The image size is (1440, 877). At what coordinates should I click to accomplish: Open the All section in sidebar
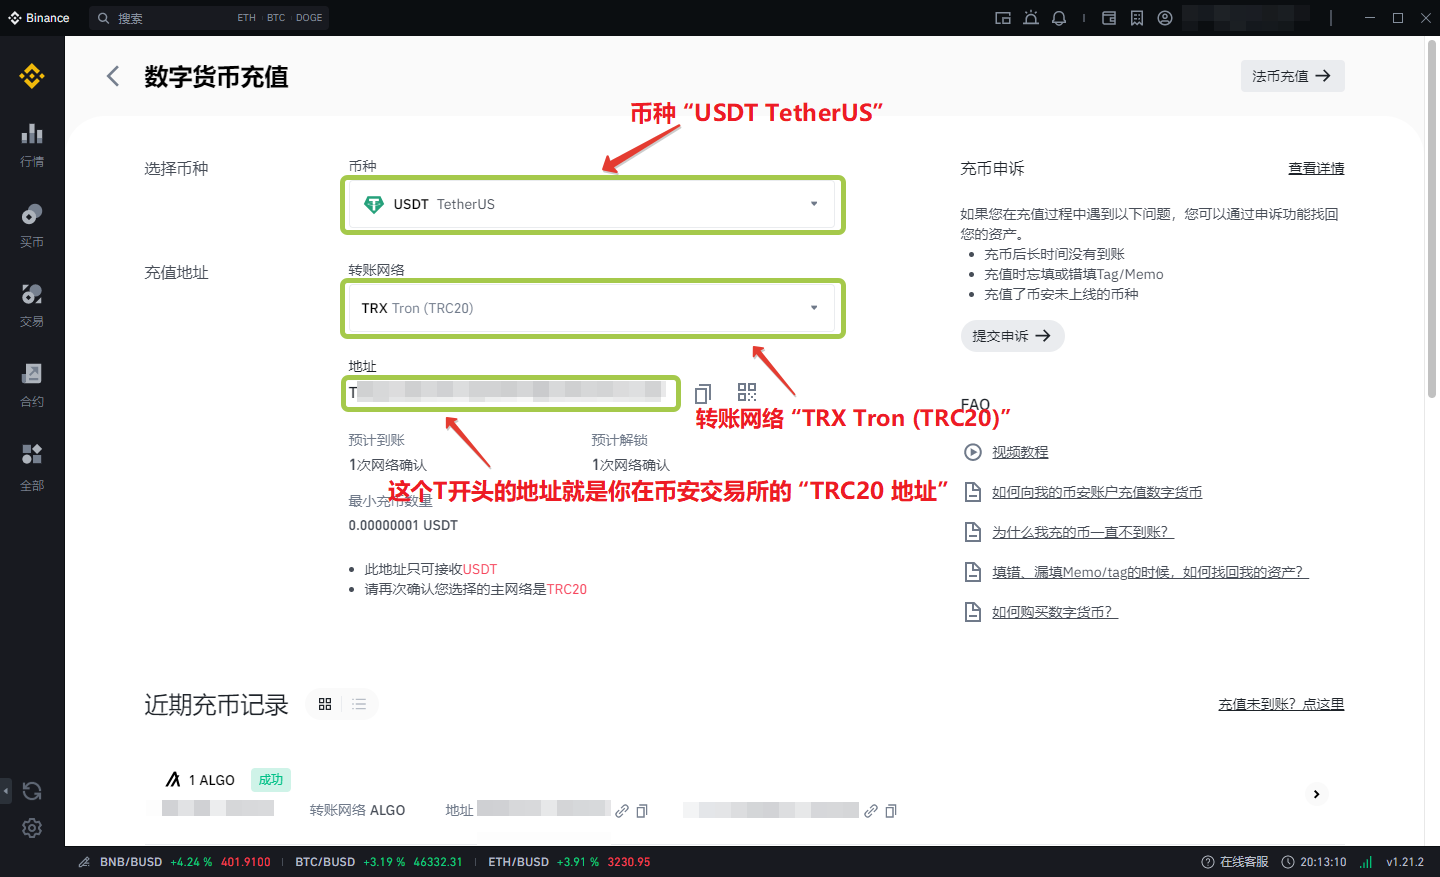[x=32, y=466]
